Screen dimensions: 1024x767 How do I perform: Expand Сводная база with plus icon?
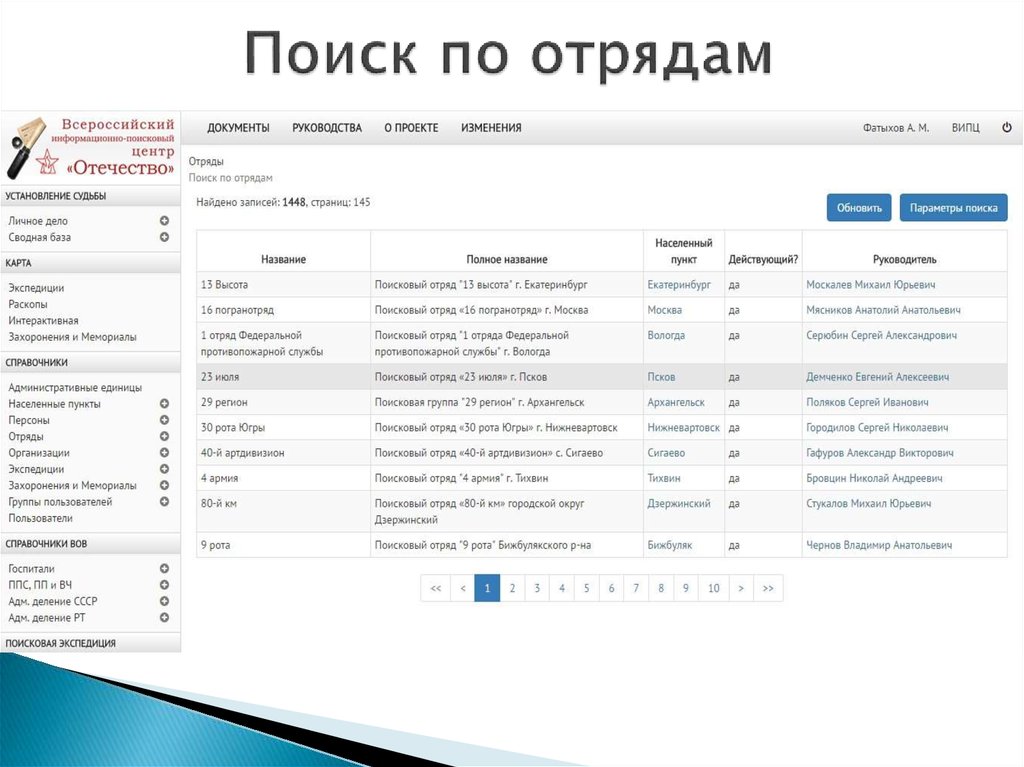click(164, 237)
